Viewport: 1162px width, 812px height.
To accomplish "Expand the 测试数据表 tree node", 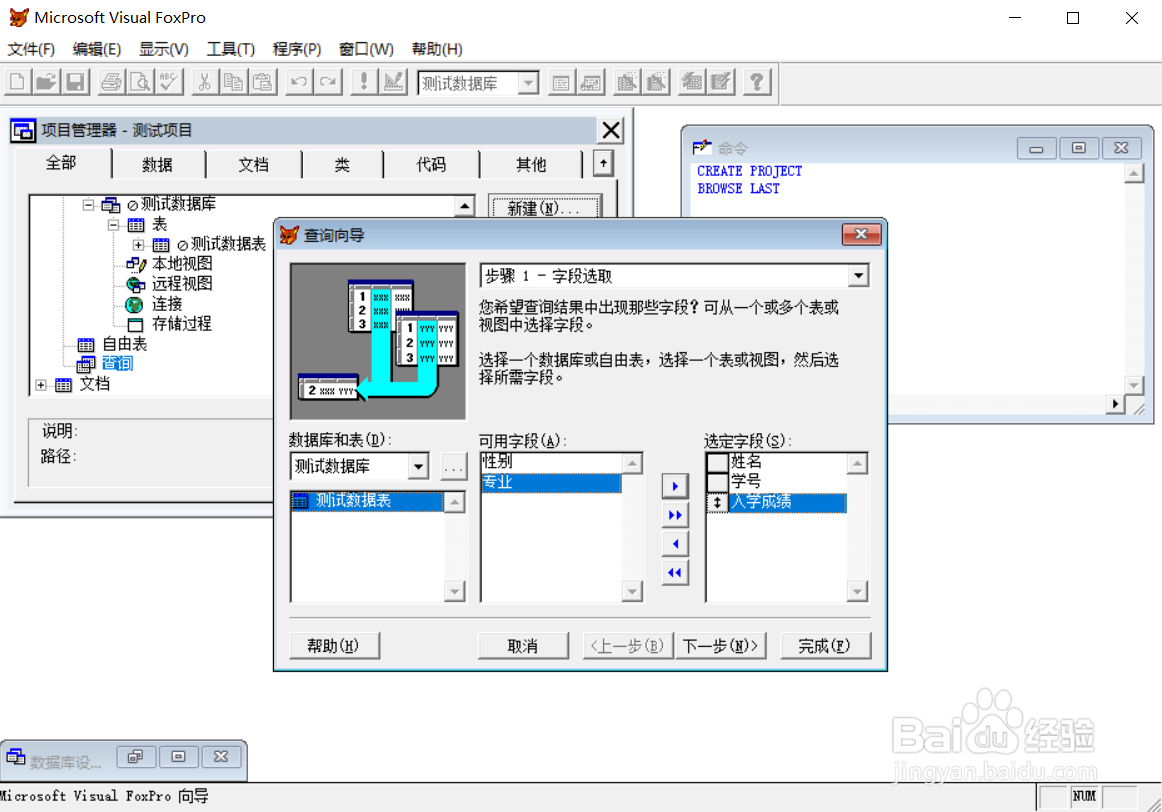I will [139, 244].
